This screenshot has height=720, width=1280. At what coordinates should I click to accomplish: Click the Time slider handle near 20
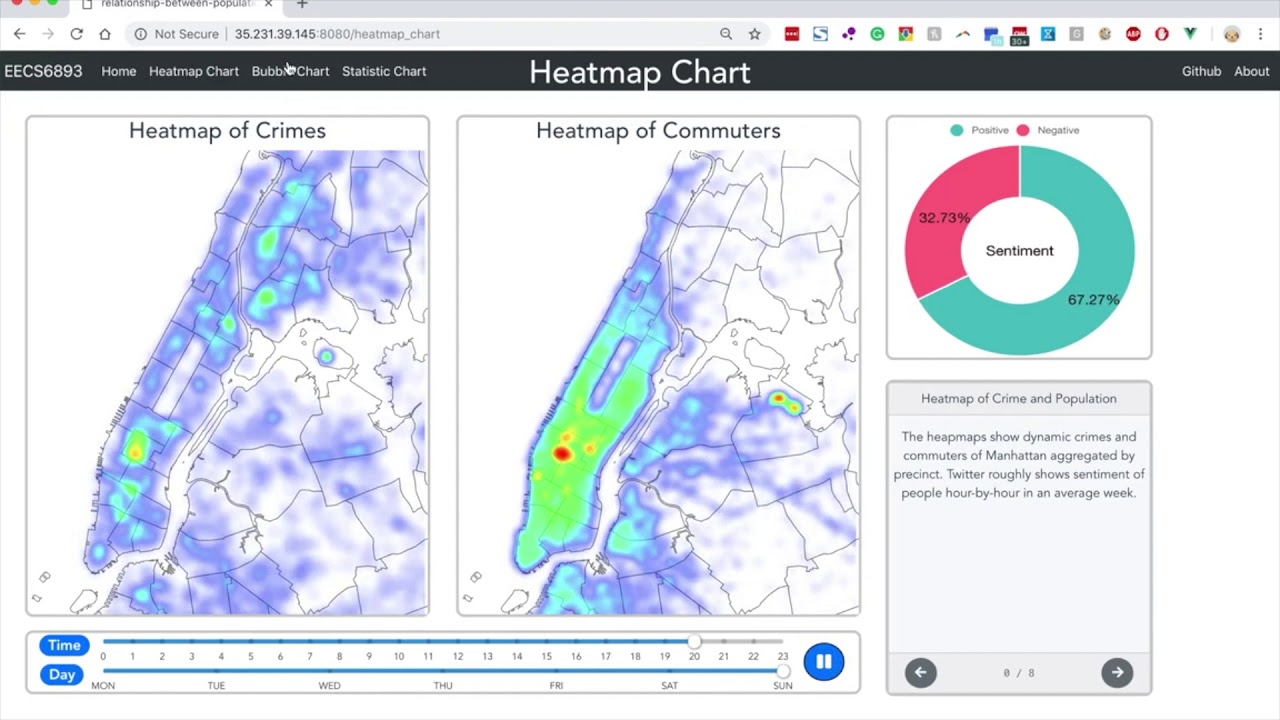[x=694, y=642]
